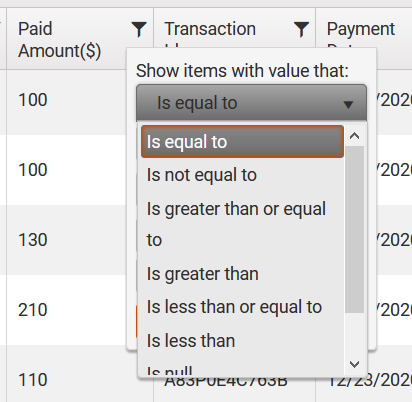Click the operator list scroll-down arrow

[x=354, y=364]
